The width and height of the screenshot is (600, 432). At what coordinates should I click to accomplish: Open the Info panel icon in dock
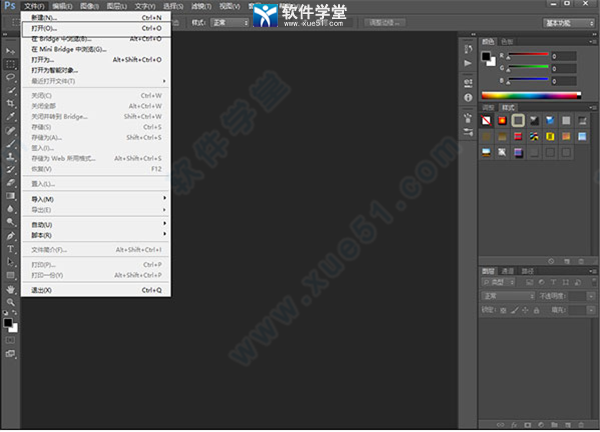(x=468, y=97)
